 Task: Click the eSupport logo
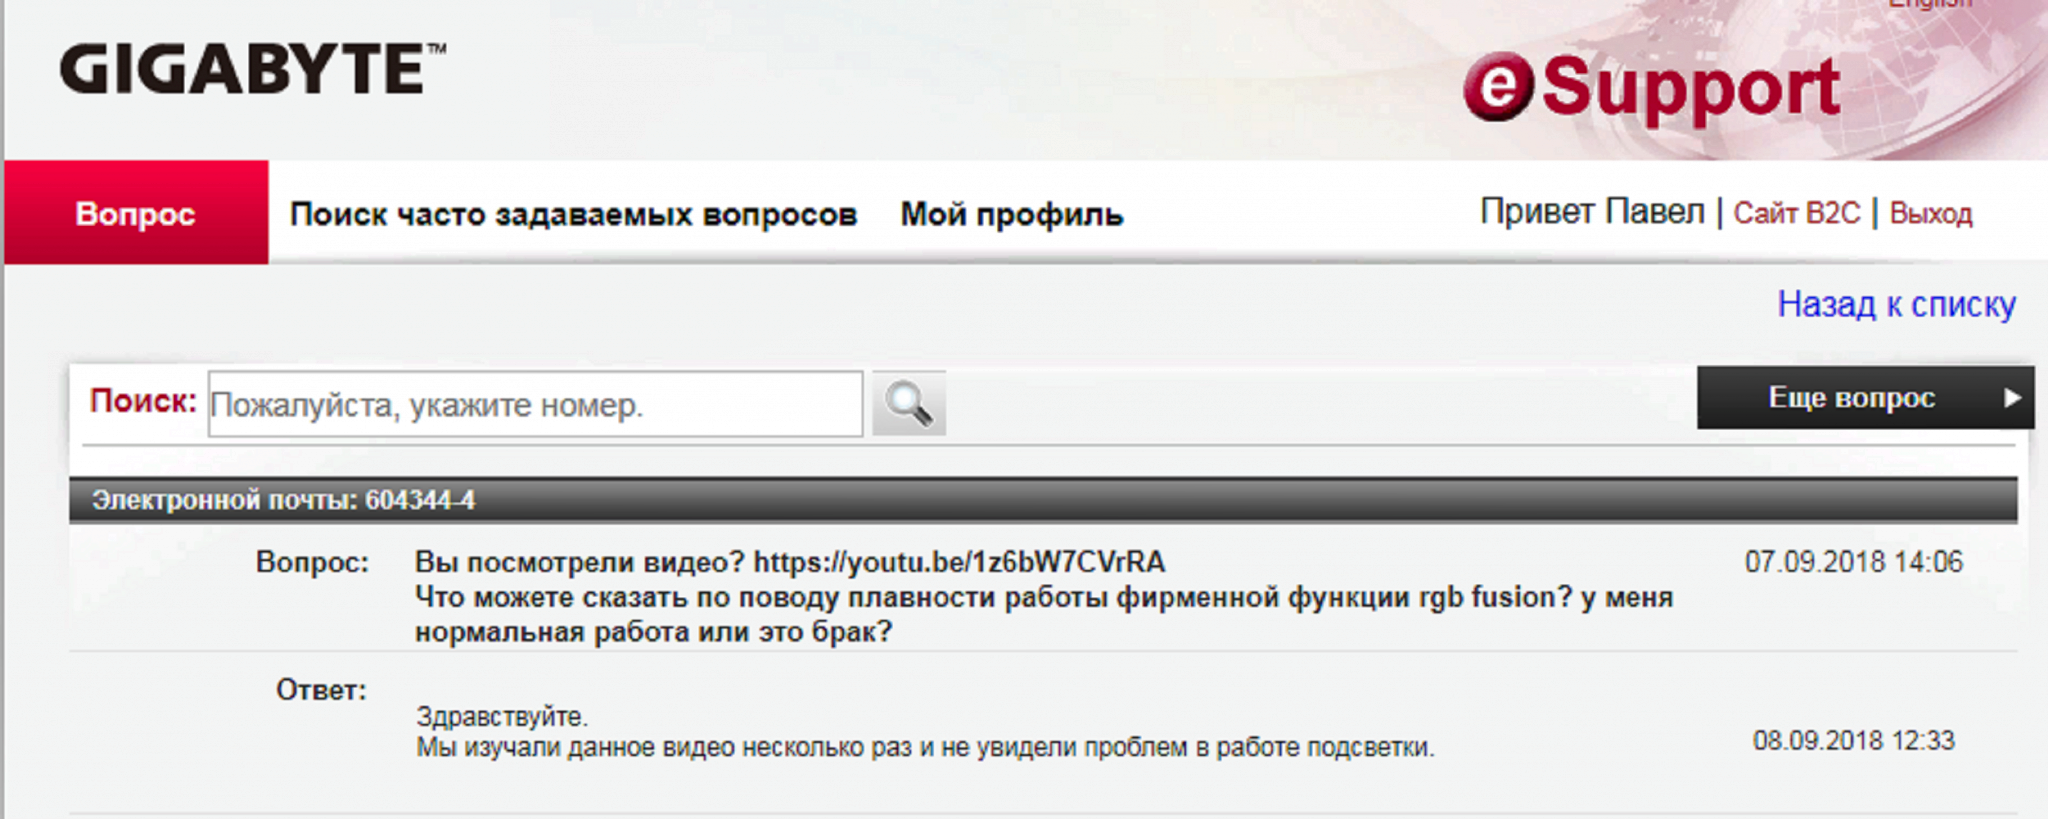click(1652, 89)
